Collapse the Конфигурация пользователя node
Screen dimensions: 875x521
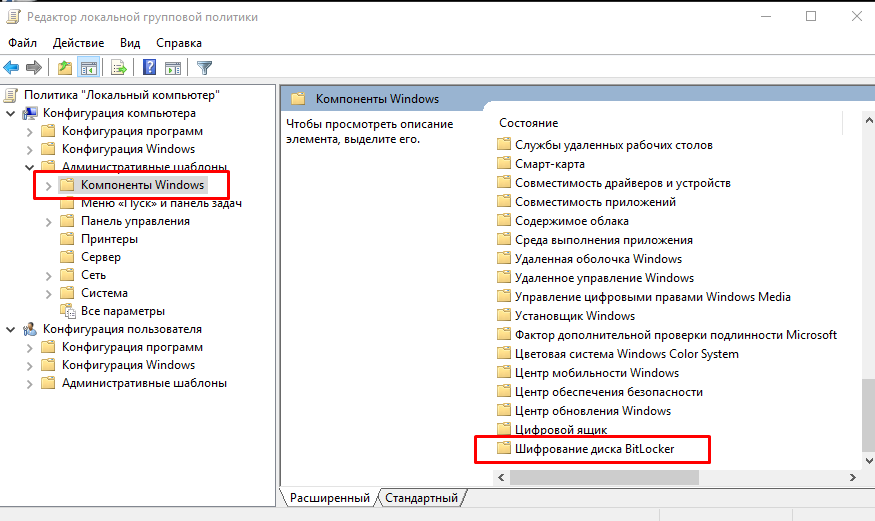click(x=10, y=329)
